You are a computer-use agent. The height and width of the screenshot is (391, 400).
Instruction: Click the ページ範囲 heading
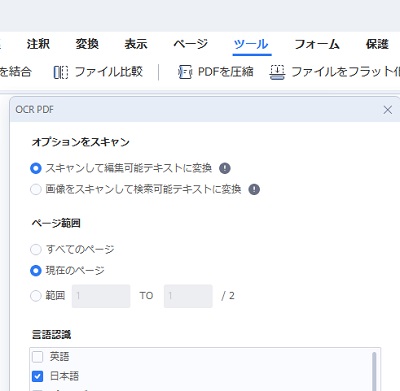(56, 223)
